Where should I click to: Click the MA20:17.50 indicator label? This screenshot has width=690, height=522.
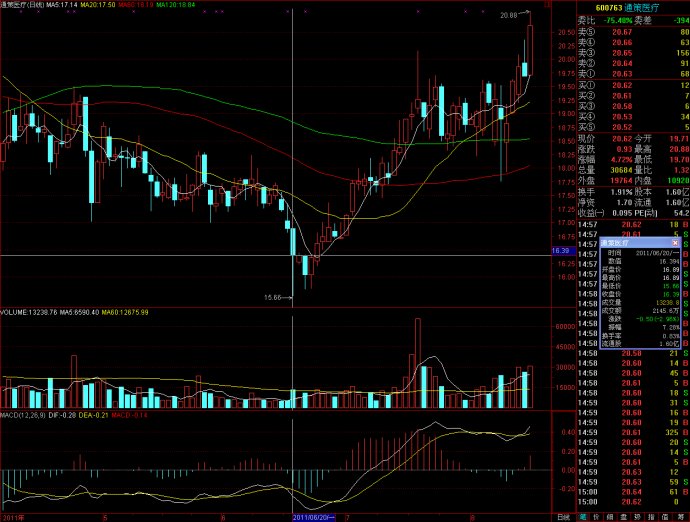coord(98,5)
